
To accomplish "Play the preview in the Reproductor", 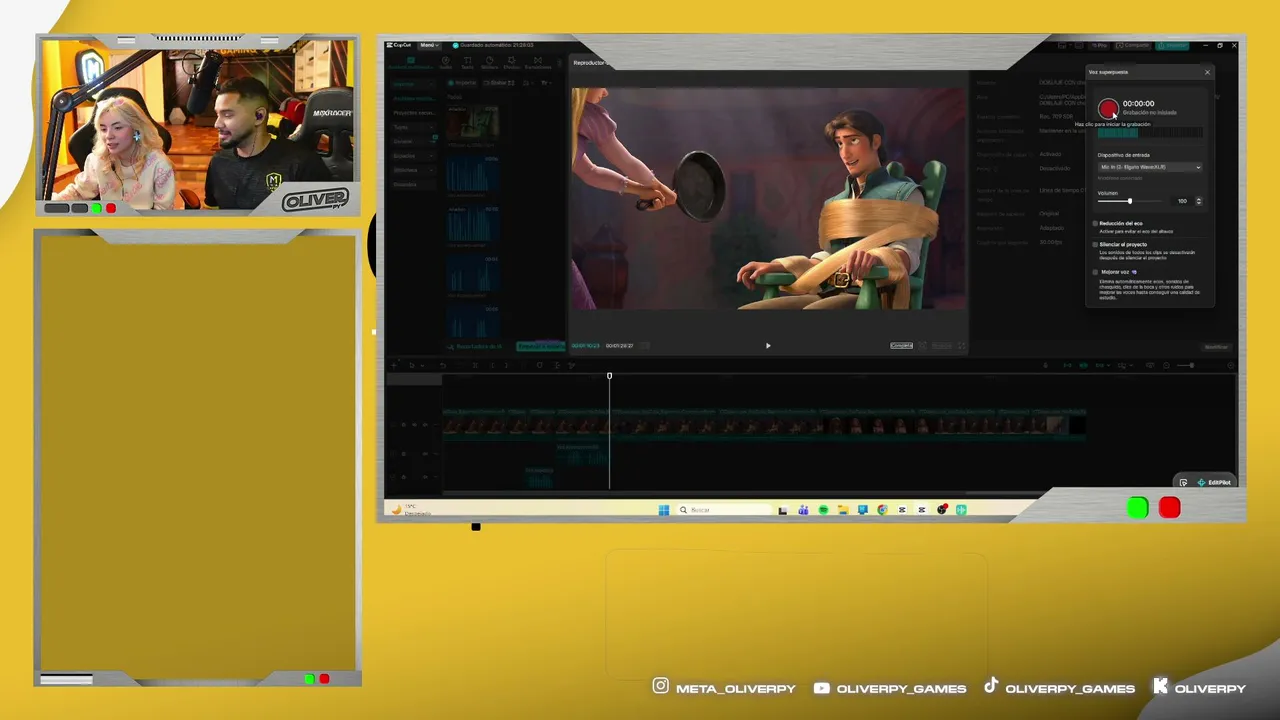I will 768,346.
